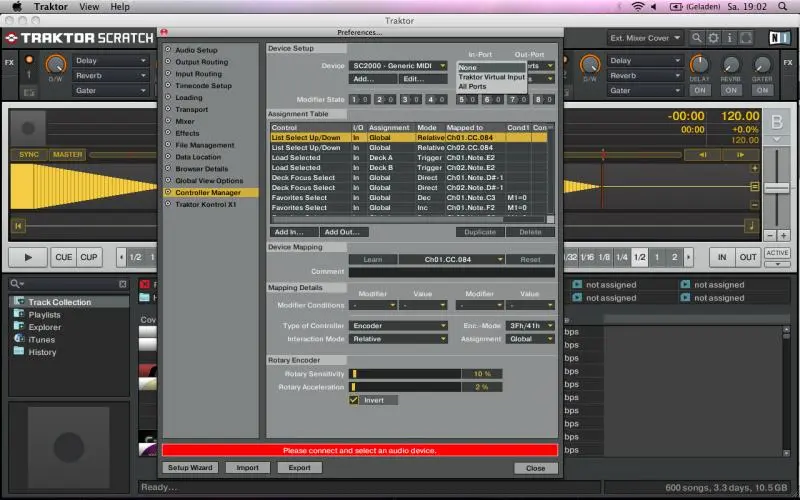Select Audio Setup in preferences list
Viewport: 800px width, 500px height.
196,50
